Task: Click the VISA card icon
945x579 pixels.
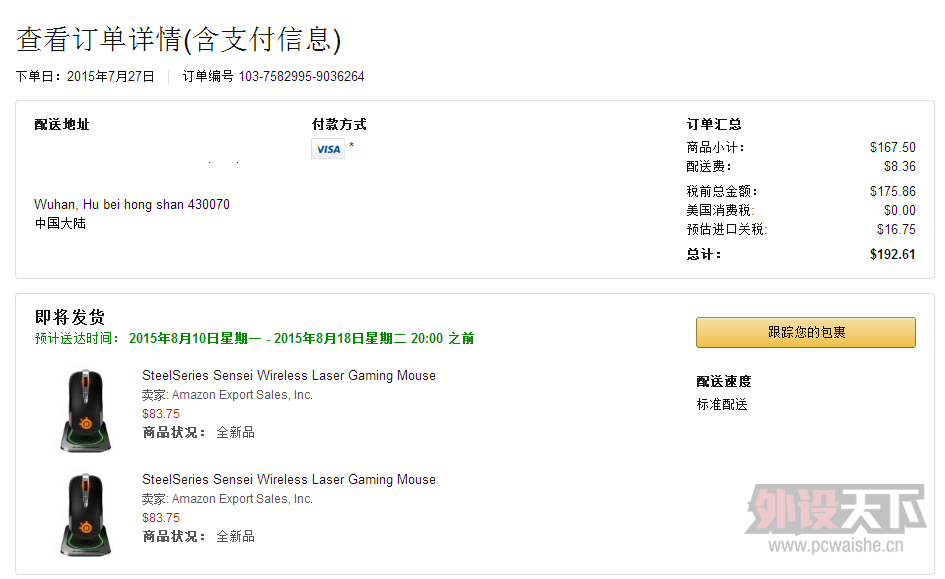Action: pyautogui.click(x=328, y=149)
